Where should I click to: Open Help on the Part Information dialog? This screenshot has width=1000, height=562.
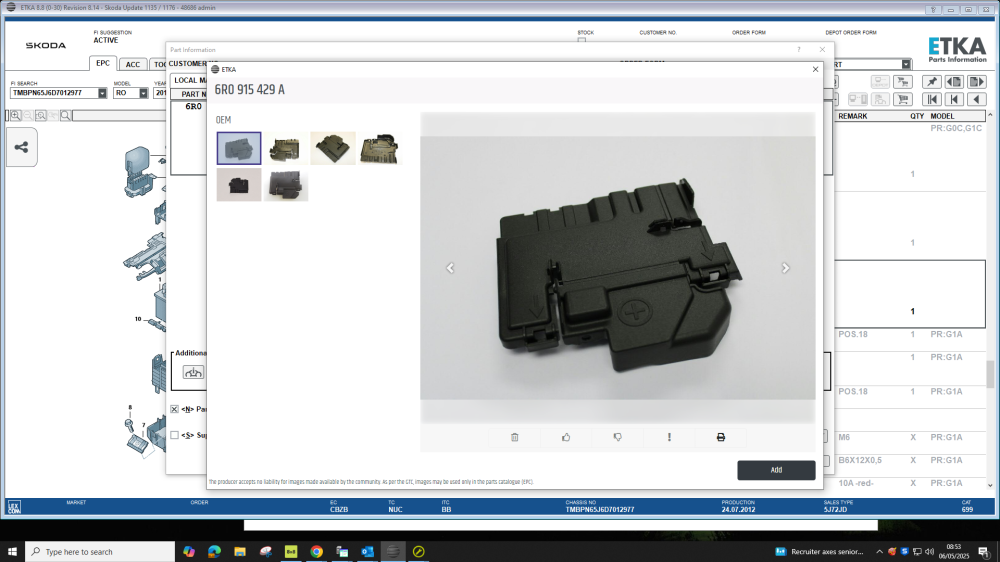[798, 50]
